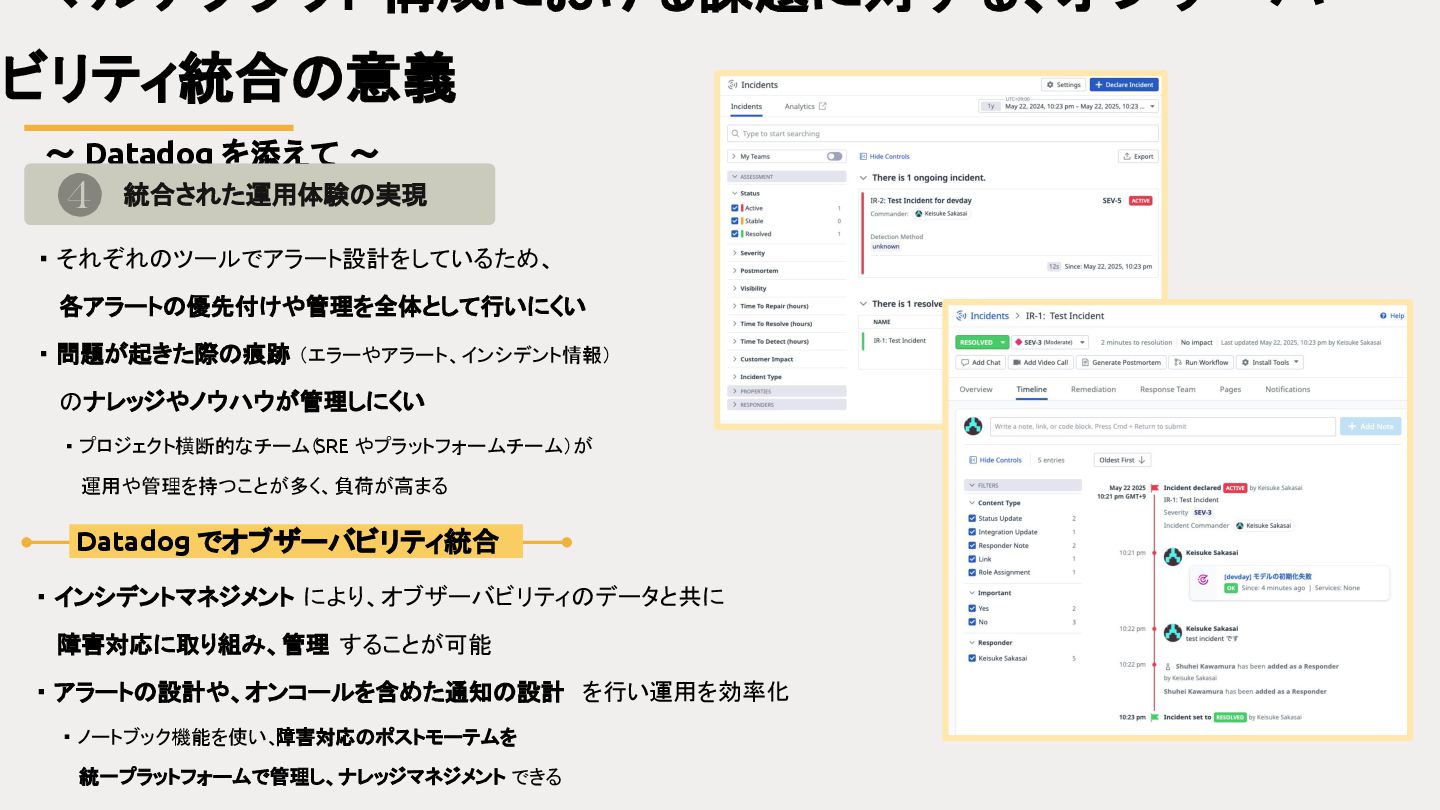Open external link icon beside Analytics tab
The width and height of the screenshot is (1440, 810).
pyautogui.click(x=823, y=106)
